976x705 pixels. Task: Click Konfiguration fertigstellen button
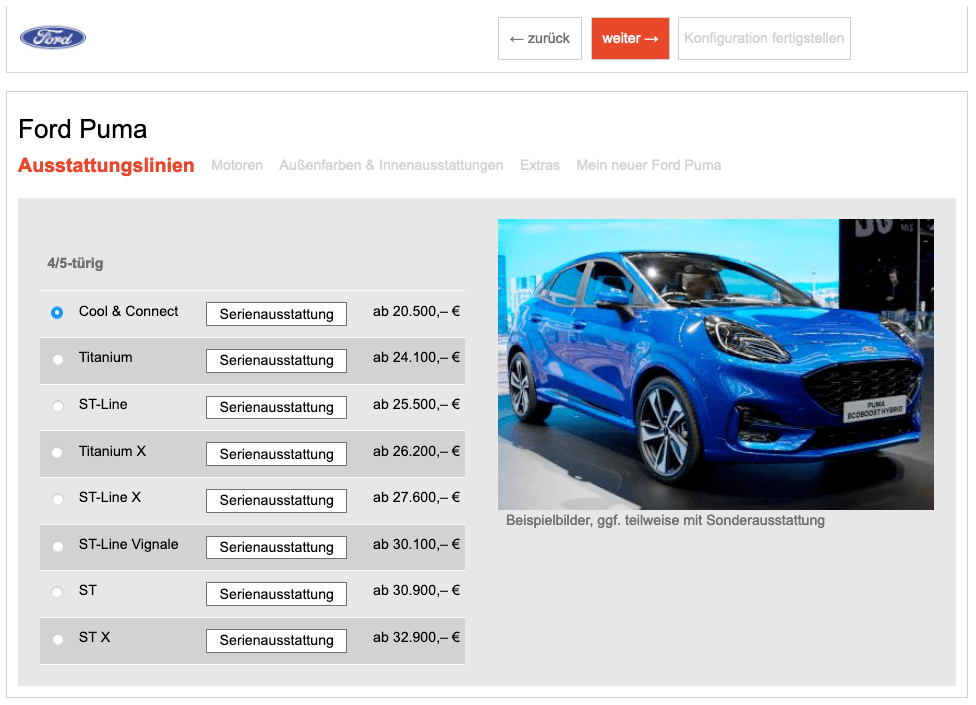point(764,39)
